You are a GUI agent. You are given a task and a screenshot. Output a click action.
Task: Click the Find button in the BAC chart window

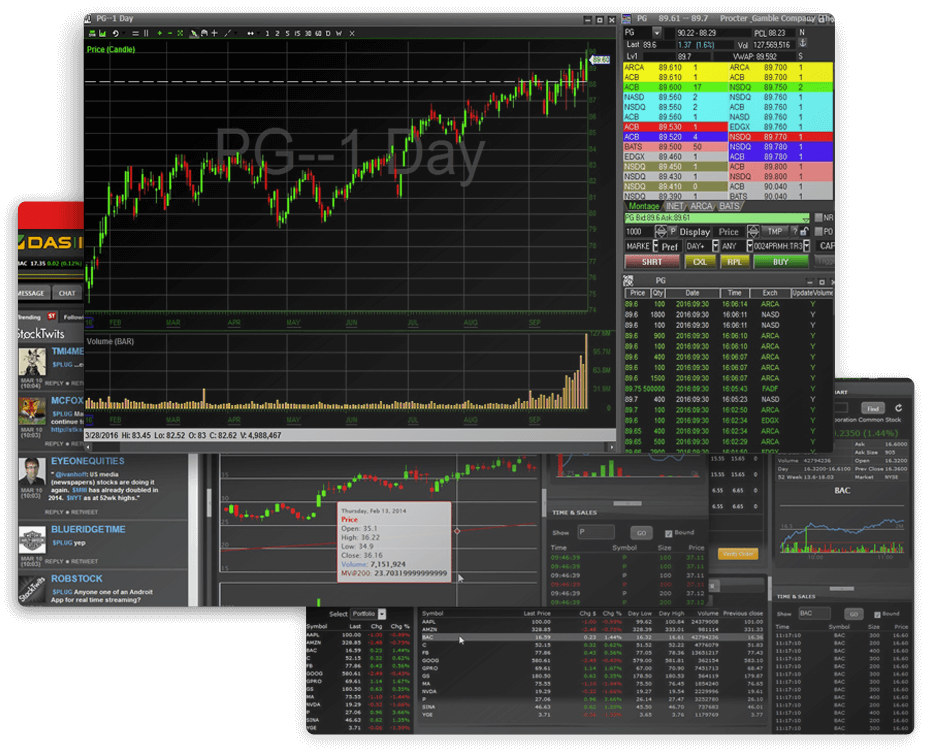pos(872,408)
